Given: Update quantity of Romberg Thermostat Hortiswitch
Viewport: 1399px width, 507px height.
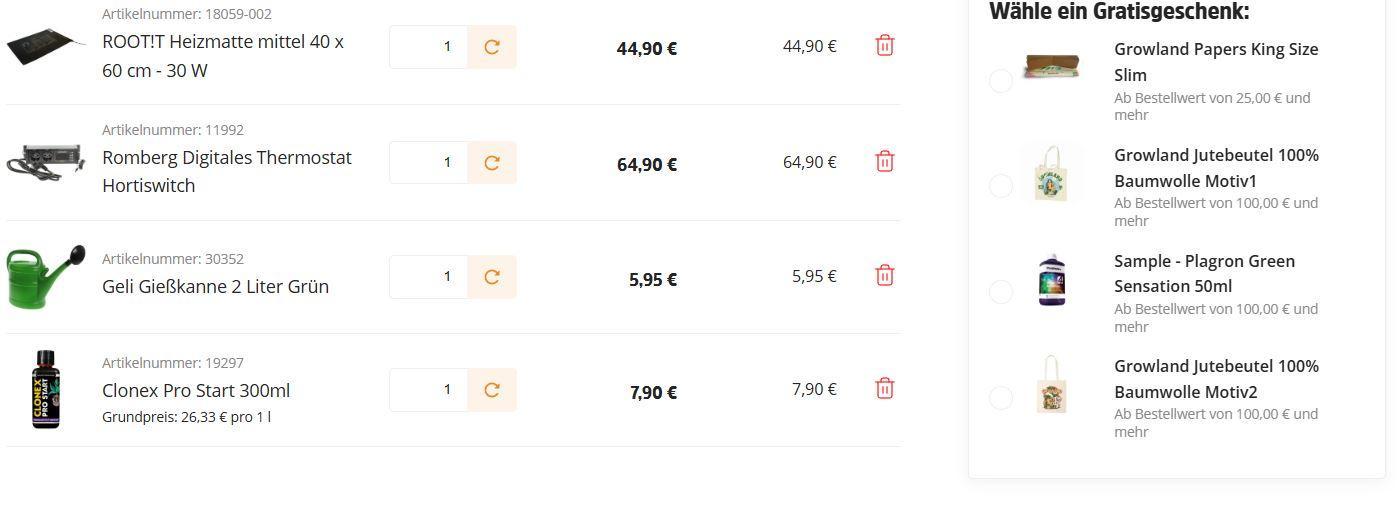Looking at the screenshot, I should [x=492, y=163].
